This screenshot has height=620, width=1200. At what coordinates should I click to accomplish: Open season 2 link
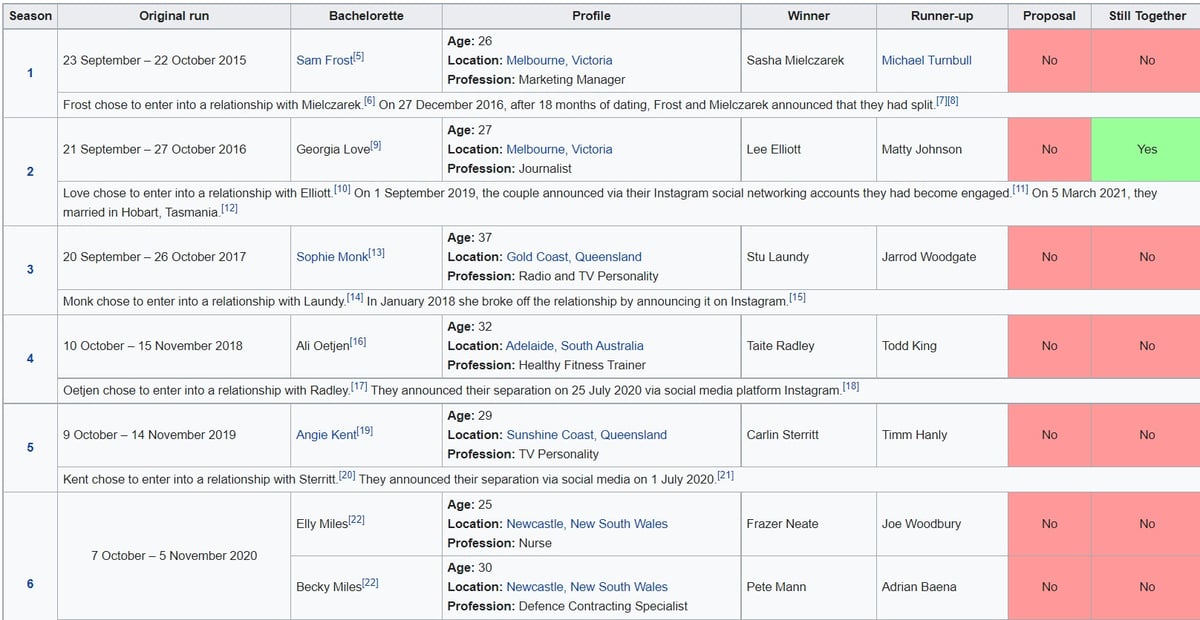pos(30,172)
